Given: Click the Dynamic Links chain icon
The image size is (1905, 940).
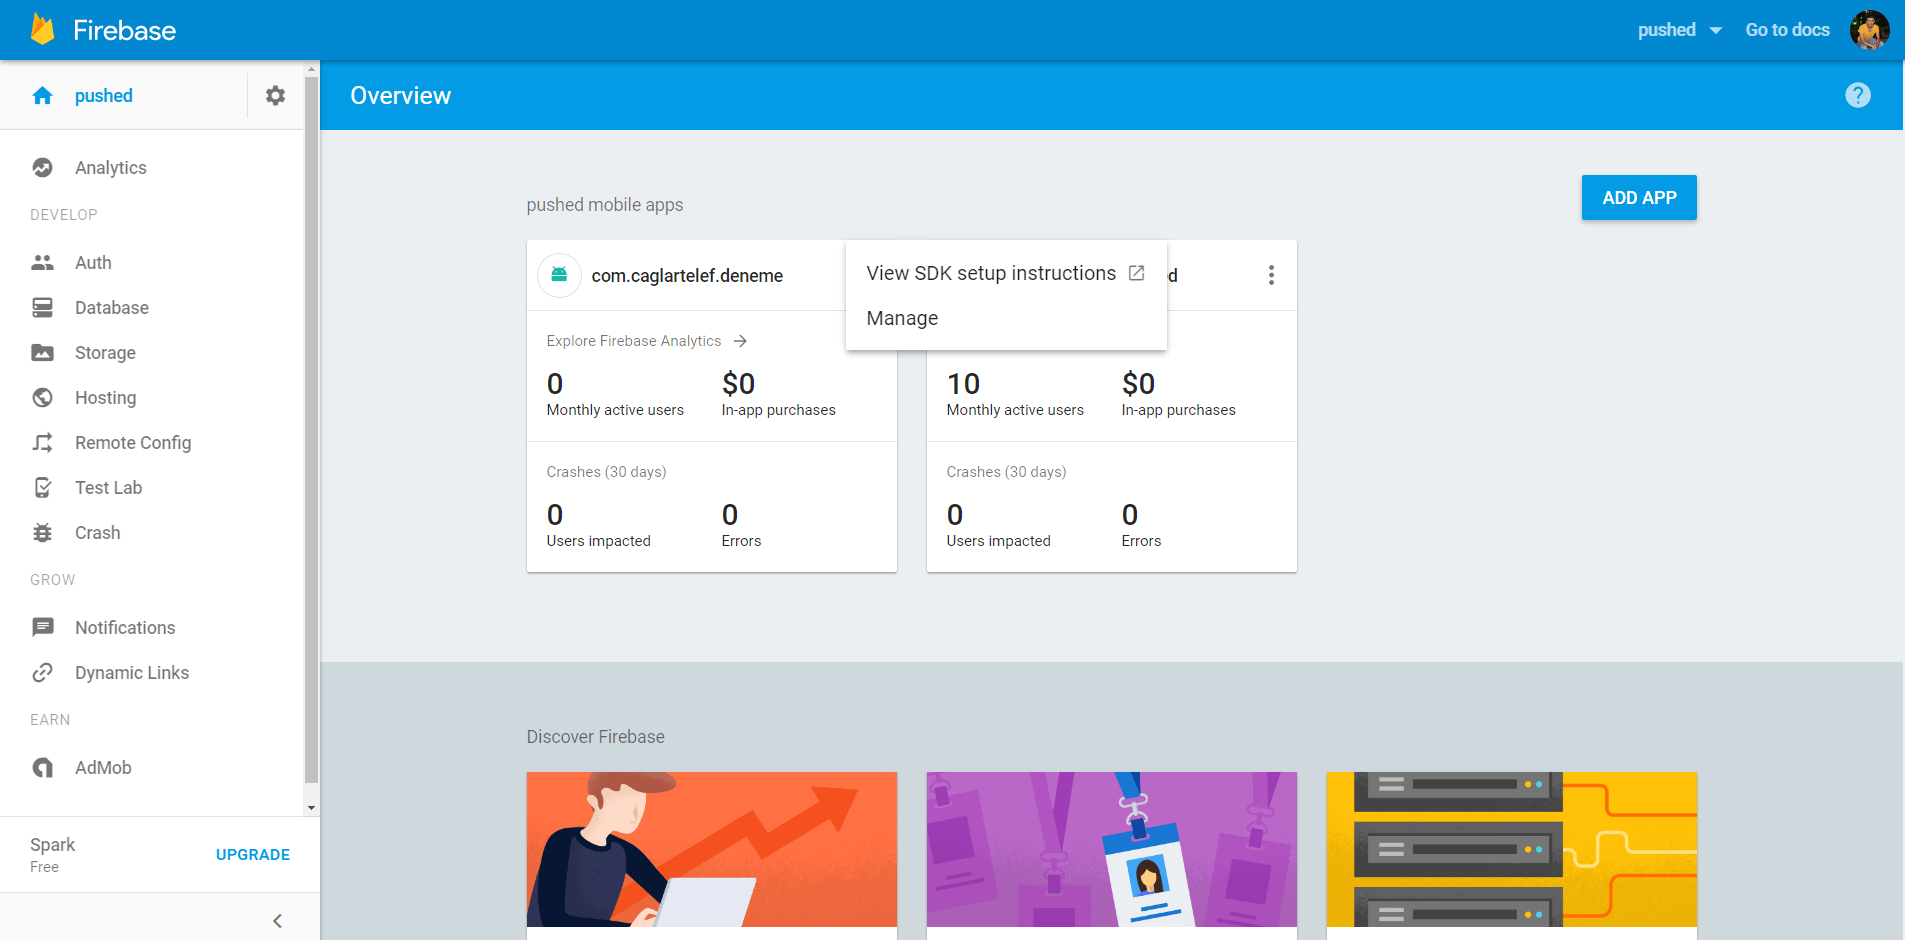Looking at the screenshot, I should tap(42, 673).
